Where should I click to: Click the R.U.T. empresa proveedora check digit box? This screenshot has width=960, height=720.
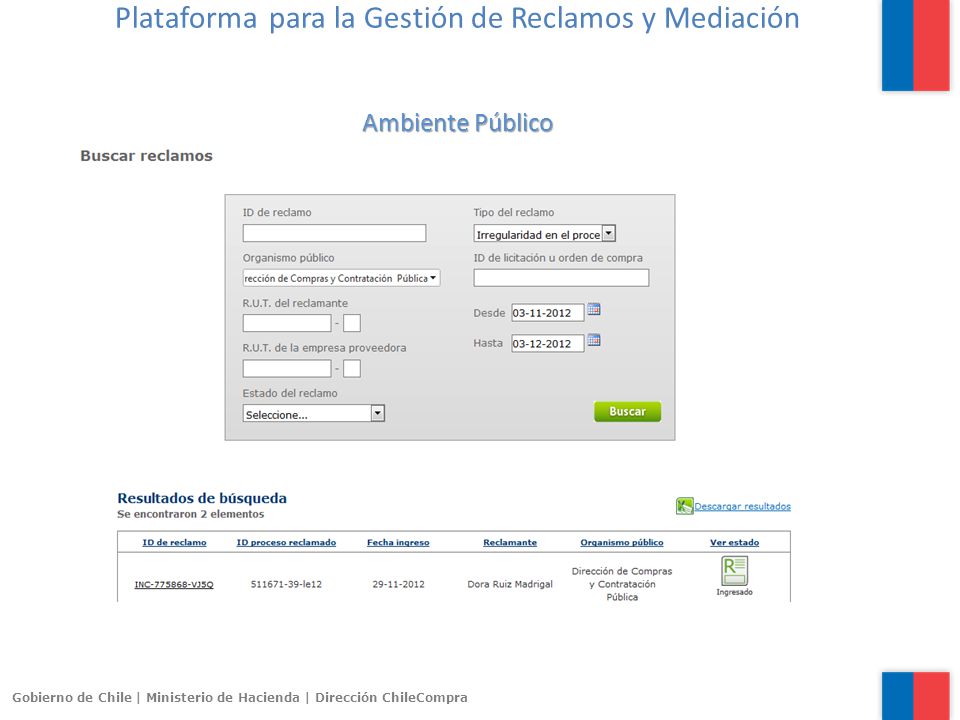352,369
